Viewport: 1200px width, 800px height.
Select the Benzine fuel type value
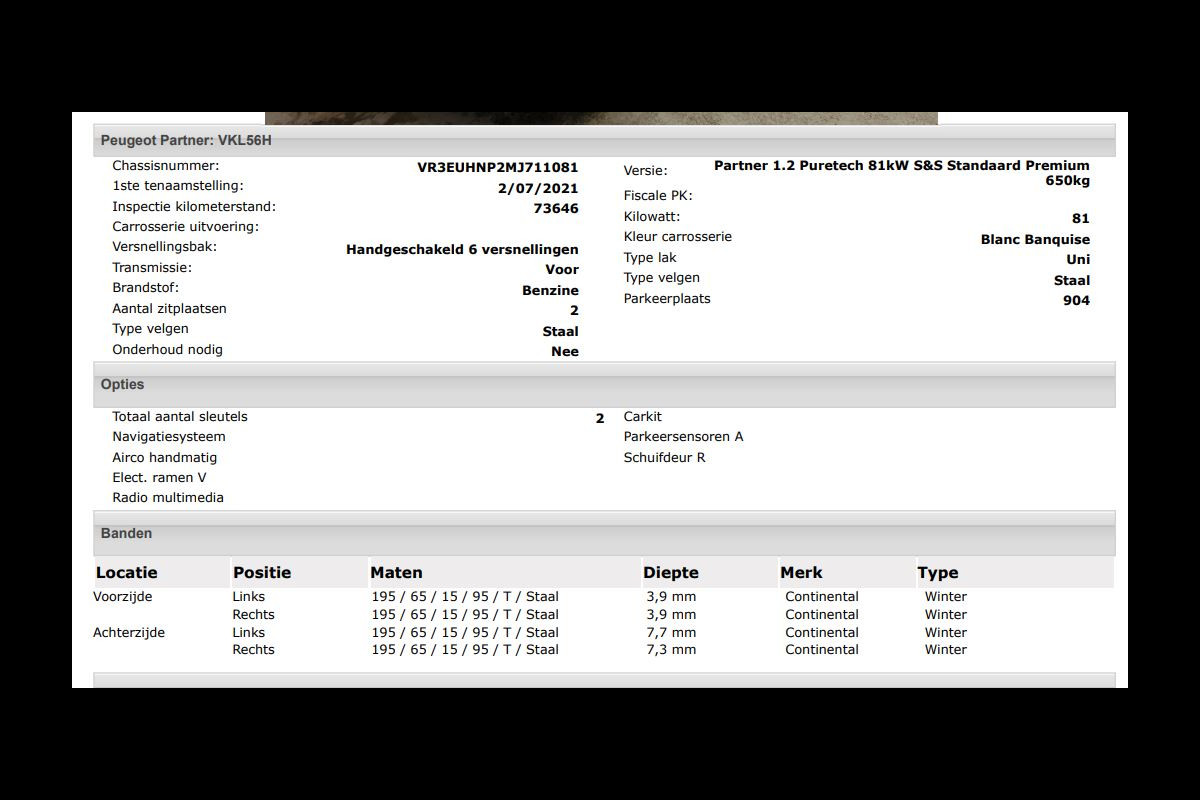tap(550, 291)
